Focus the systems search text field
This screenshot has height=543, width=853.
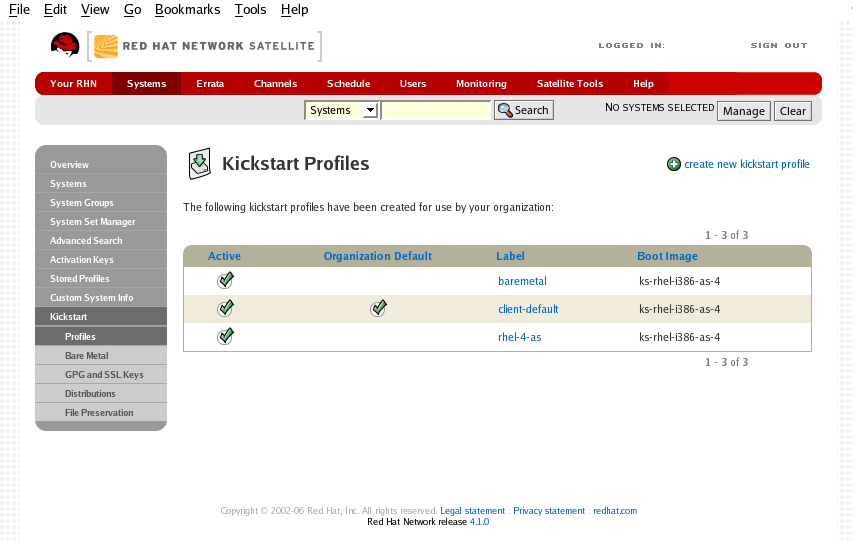pyautogui.click(x=435, y=111)
